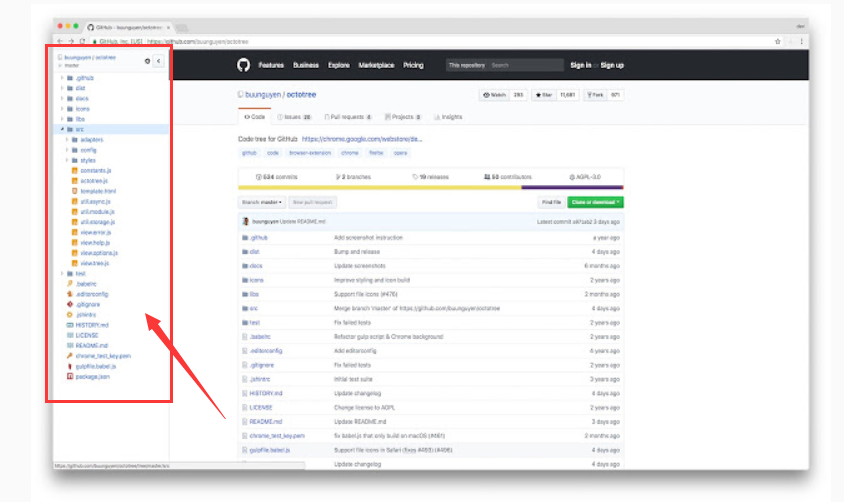The height and width of the screenshot is (502, 844).
Task: Reload the page with refresh icon
Action: (x=82, y=41)
